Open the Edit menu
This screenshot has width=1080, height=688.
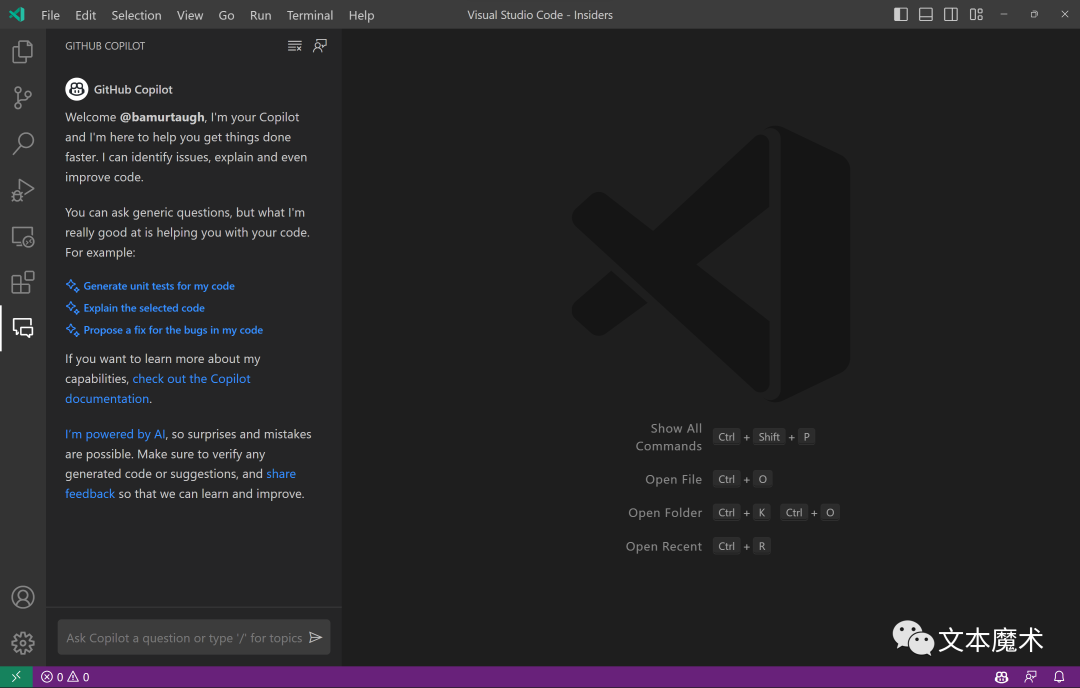coord(85,15)
